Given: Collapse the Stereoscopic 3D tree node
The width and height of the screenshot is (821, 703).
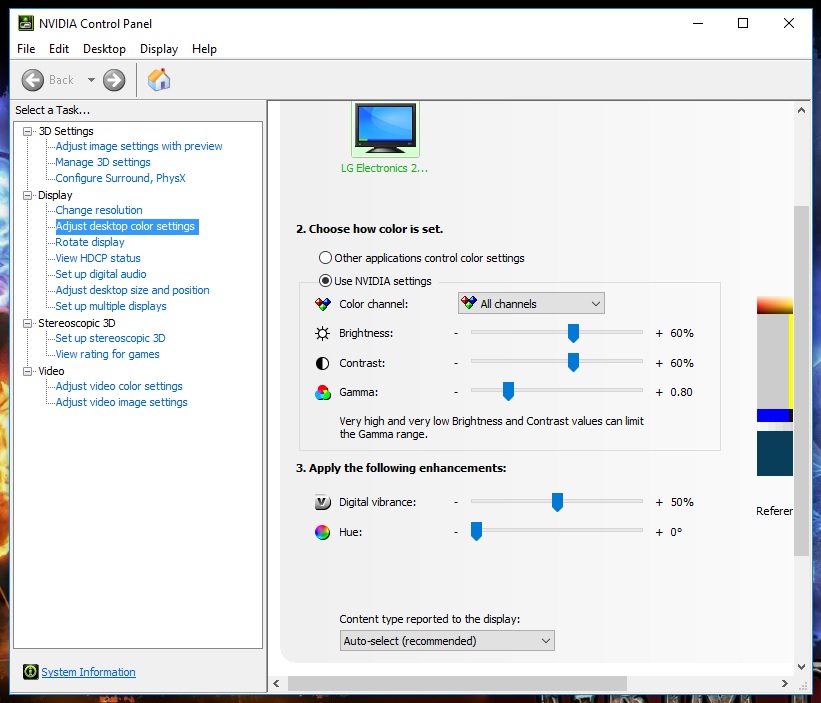Looking at the screenshot, I should point(28,323).
